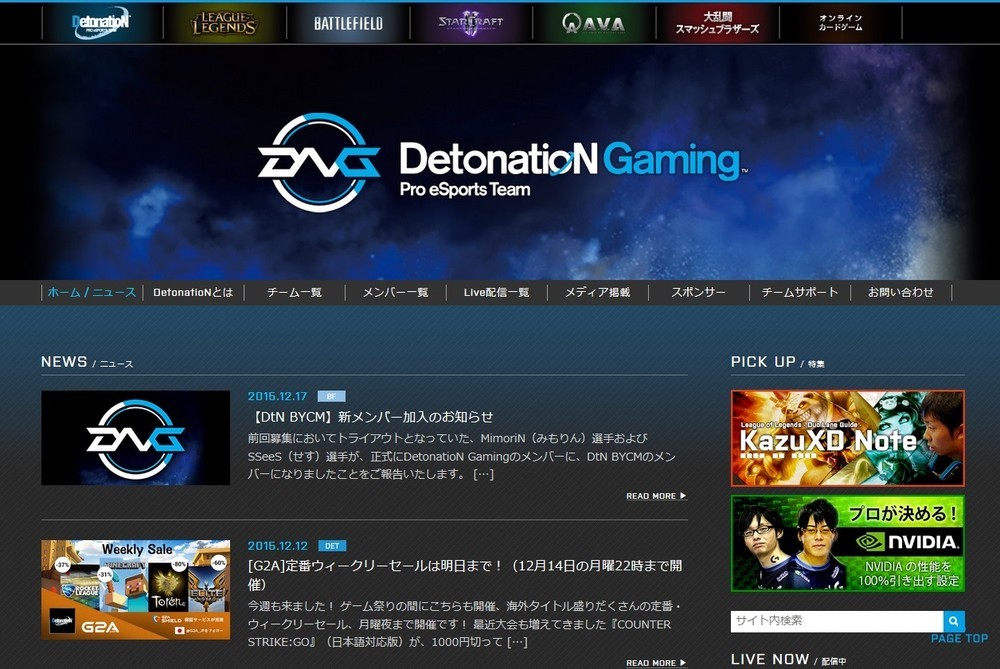Open the Live配信一覧 menu item

point(496,292)
